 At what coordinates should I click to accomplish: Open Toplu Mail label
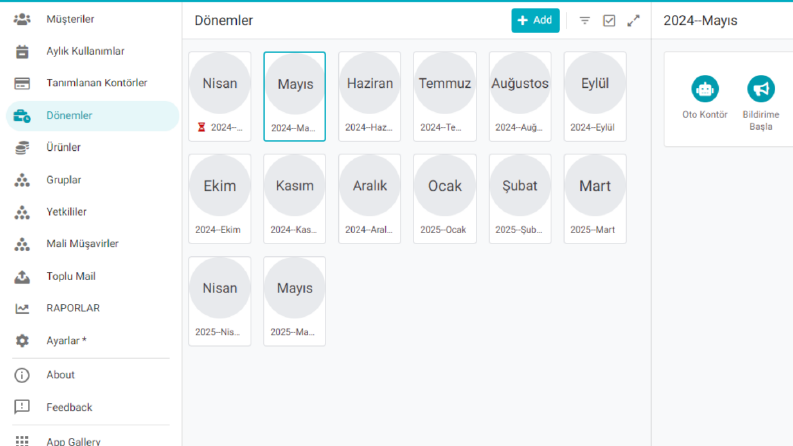71,277
